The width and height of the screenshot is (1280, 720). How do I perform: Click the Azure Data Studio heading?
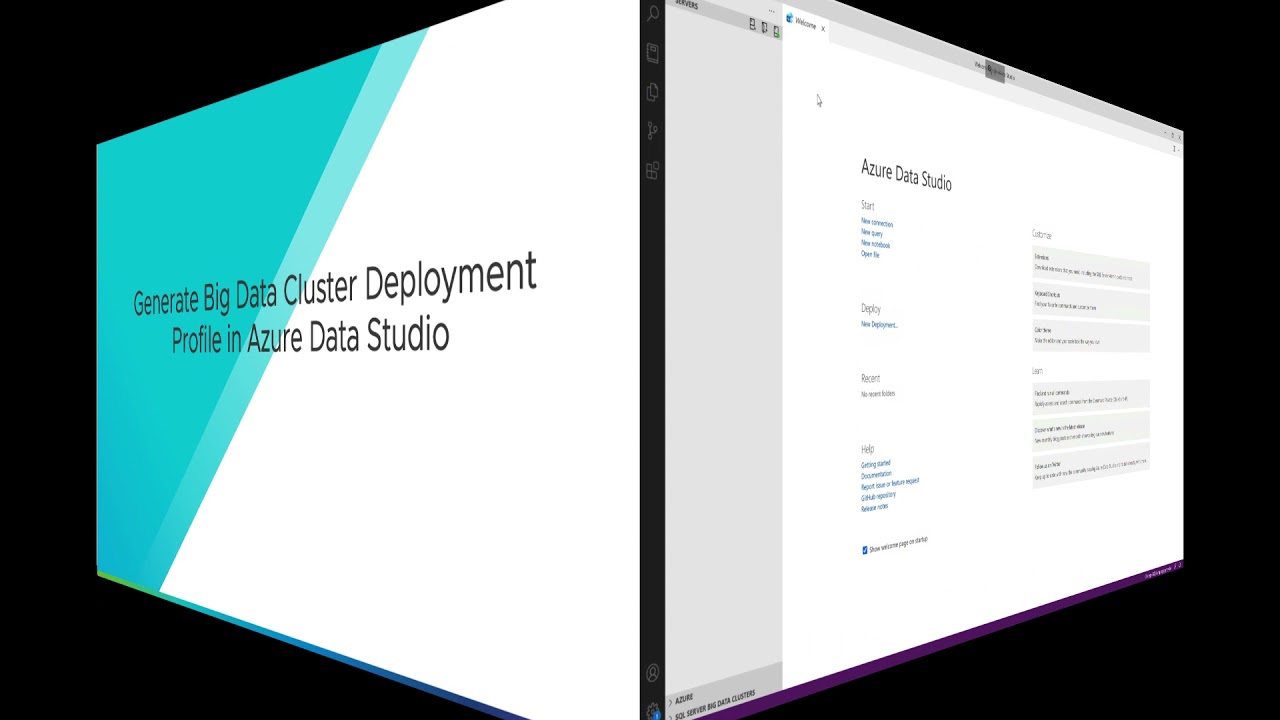point(906,175)
